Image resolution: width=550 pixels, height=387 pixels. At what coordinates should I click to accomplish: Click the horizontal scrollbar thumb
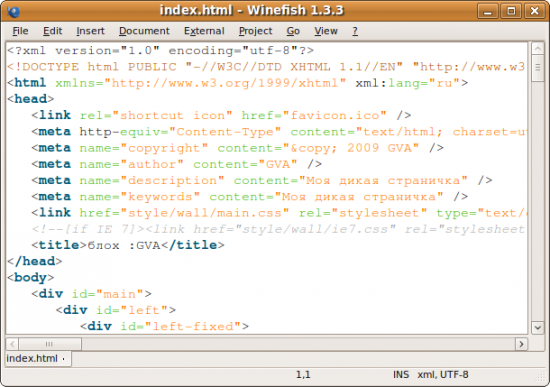pyautogui.click(x=50, y=344)
